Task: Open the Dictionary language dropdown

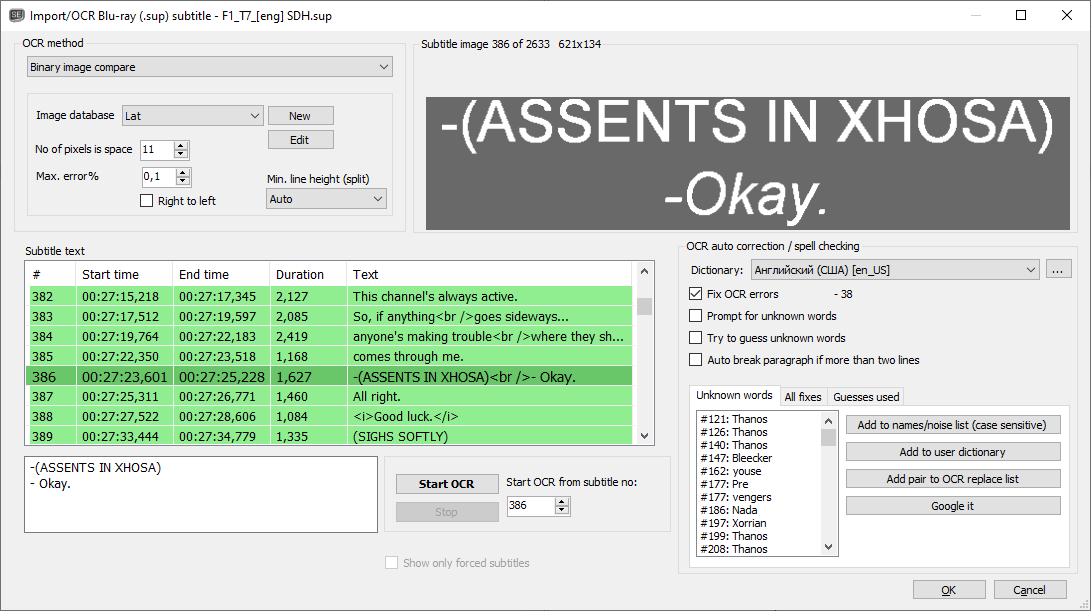Action: 893,269
